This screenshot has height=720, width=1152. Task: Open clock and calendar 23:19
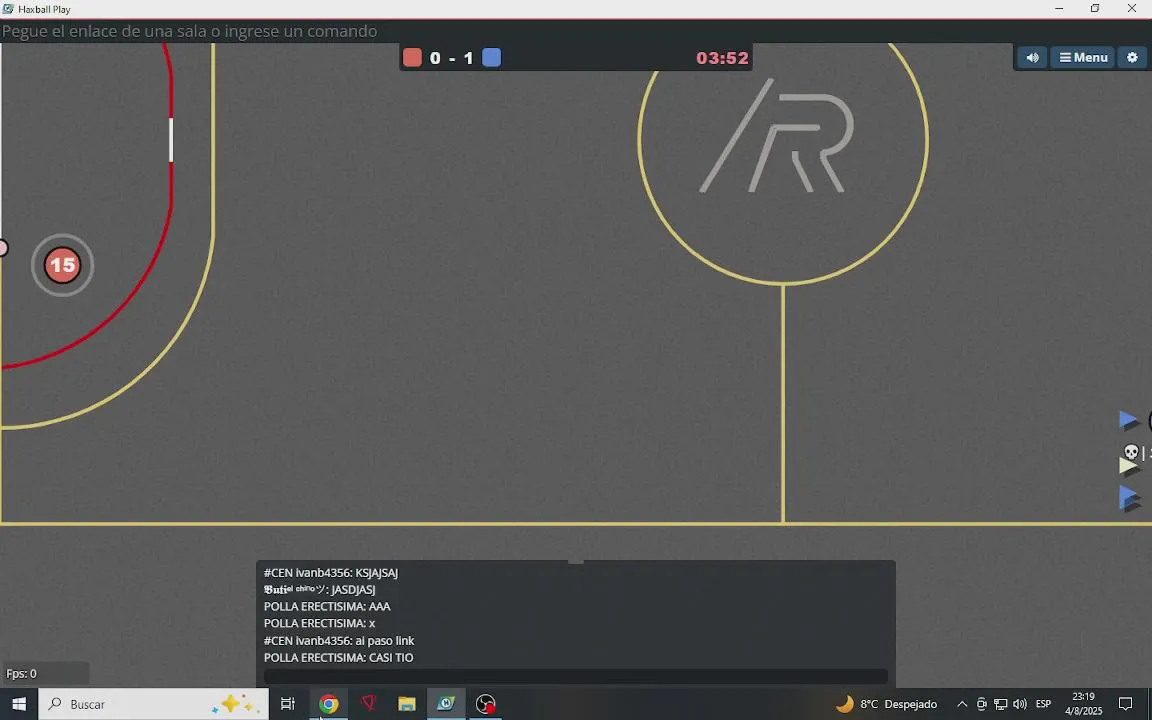pyautogui.click(x=1084, y=704)
